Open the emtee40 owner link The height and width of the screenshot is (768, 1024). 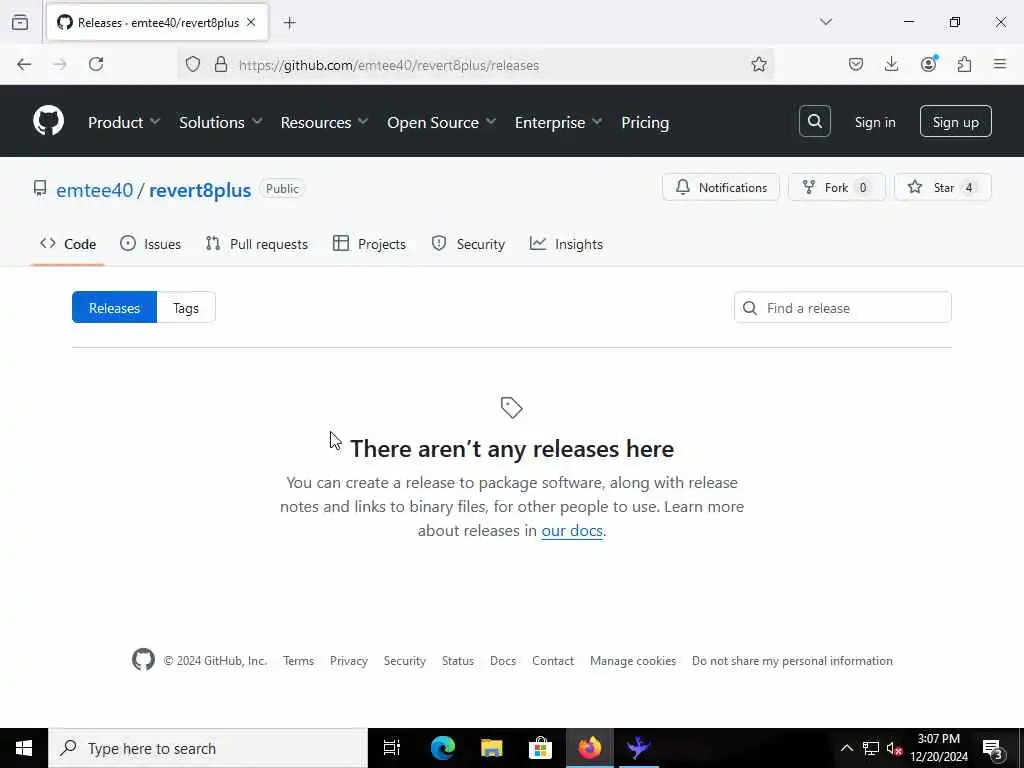(94, 190)
